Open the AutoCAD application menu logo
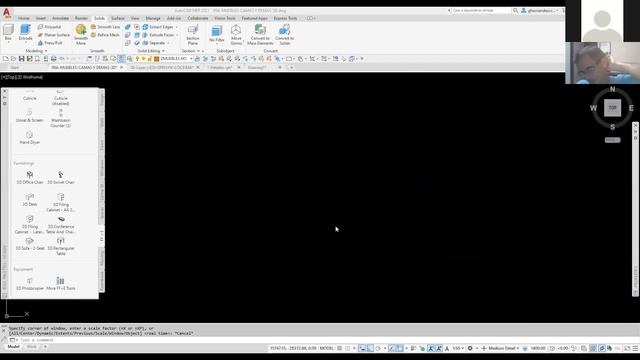This screenshot has width=640, height=360. click(x=7, y=13)
